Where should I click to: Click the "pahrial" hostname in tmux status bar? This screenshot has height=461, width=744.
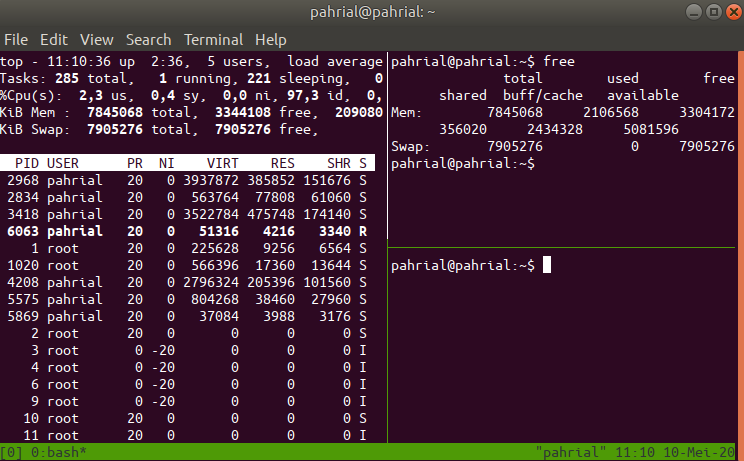tap(571, 452)
